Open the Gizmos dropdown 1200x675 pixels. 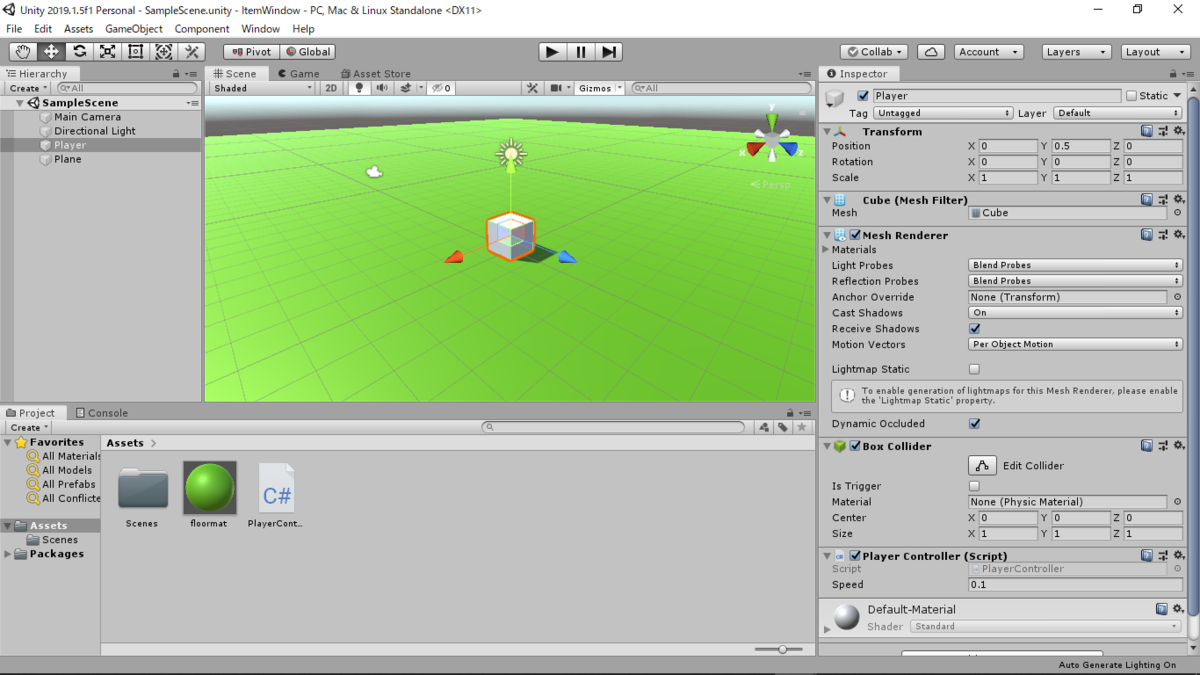(600, 88)
